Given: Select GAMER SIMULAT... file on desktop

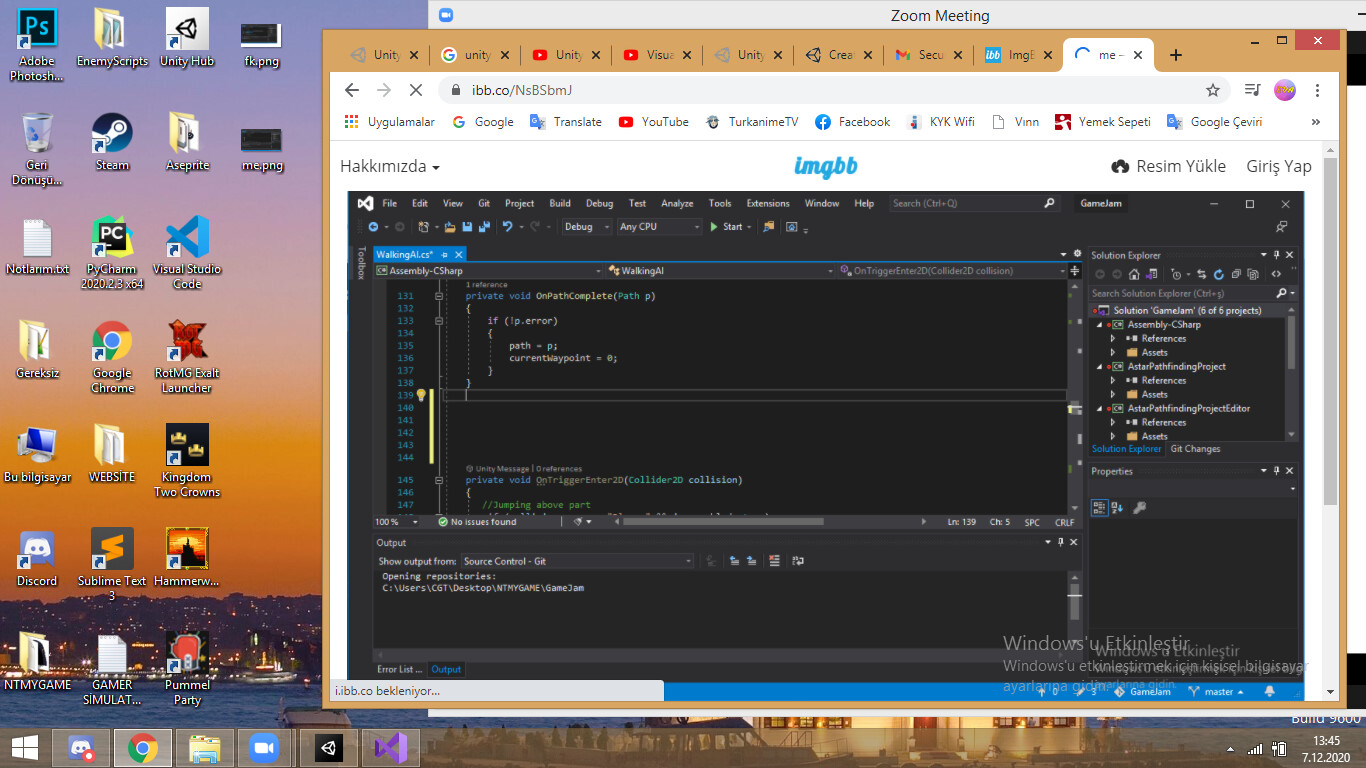Looking at the screenshot, I should point(112,669).
